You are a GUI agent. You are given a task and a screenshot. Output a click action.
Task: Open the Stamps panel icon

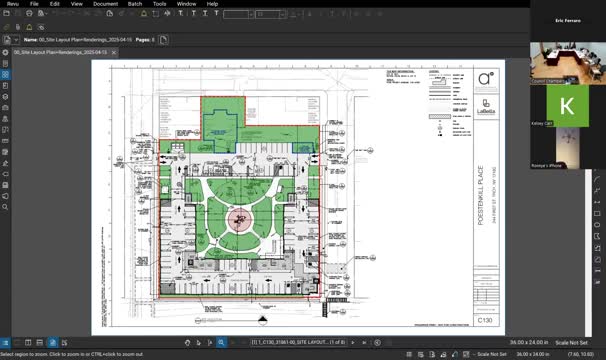(x=5, y=119)
